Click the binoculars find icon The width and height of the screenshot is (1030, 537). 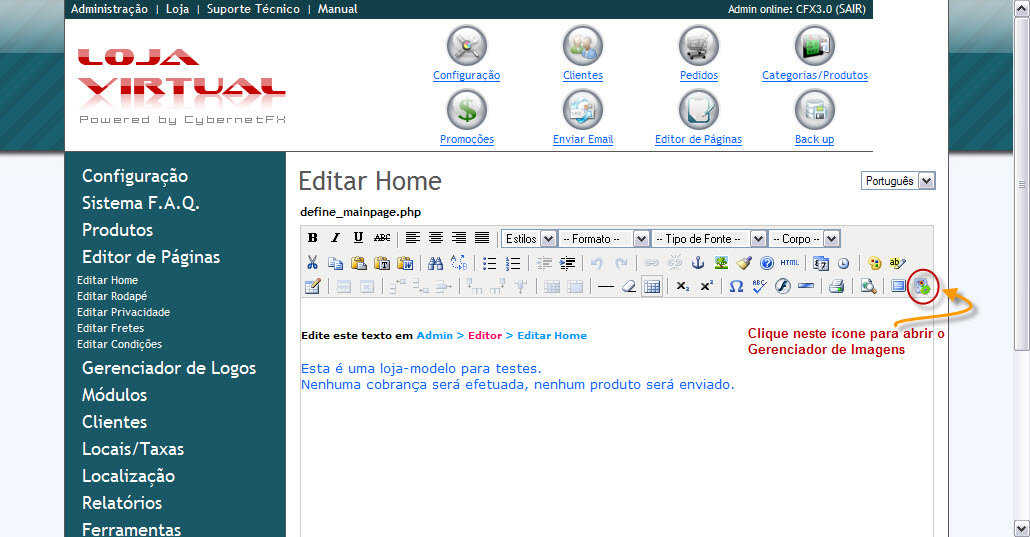[x=435, y=263]
